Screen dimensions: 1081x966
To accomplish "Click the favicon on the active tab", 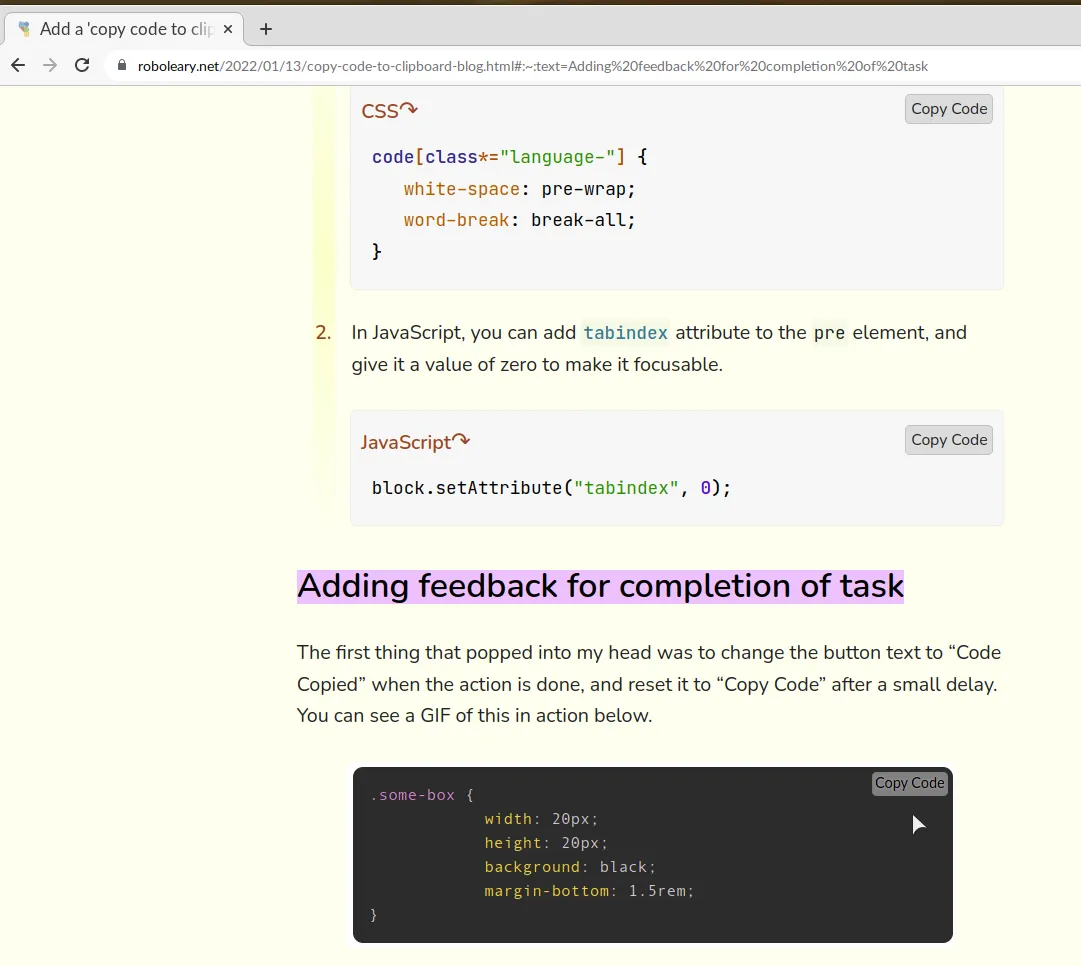I will point(22,29).
